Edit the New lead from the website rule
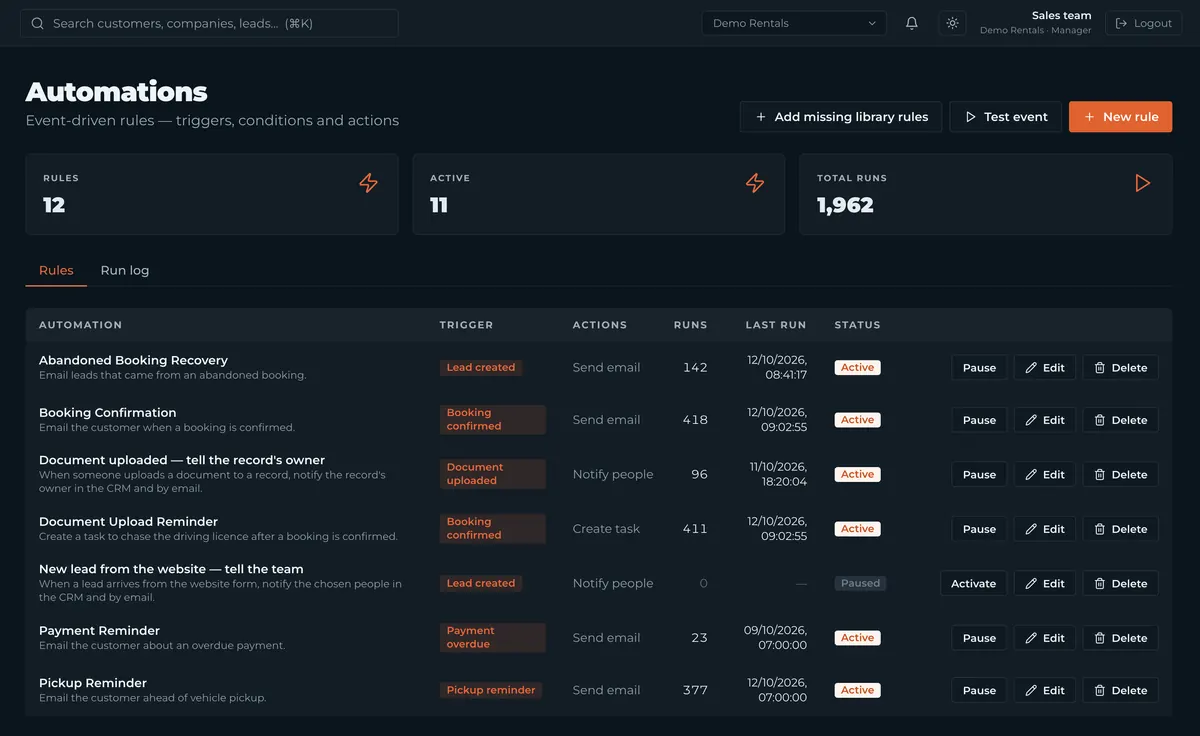Image resolution: width=1200 pixels, height=736 pixels. click(1045, 584)
